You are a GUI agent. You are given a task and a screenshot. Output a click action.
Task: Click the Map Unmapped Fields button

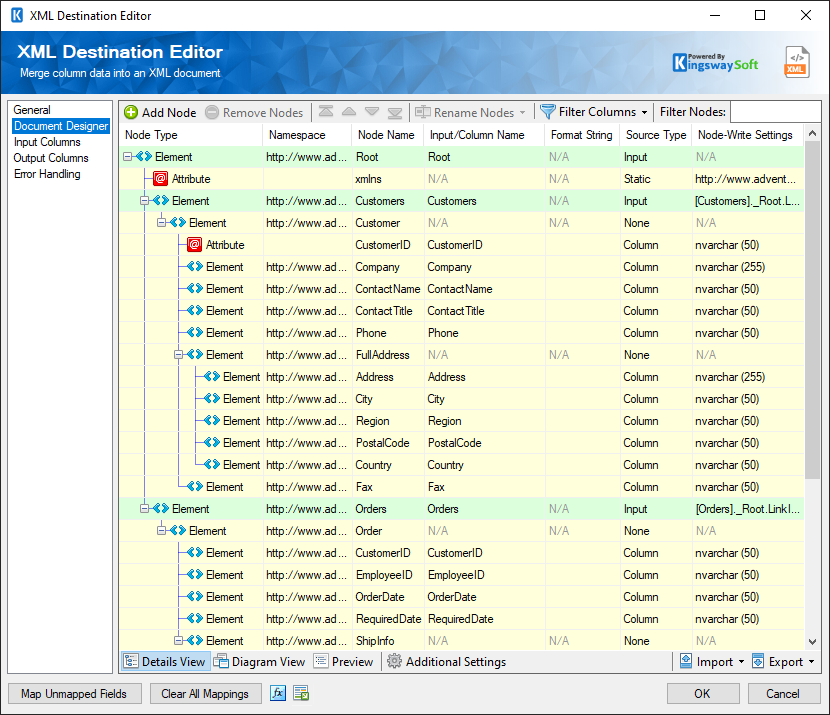point(74,693)
